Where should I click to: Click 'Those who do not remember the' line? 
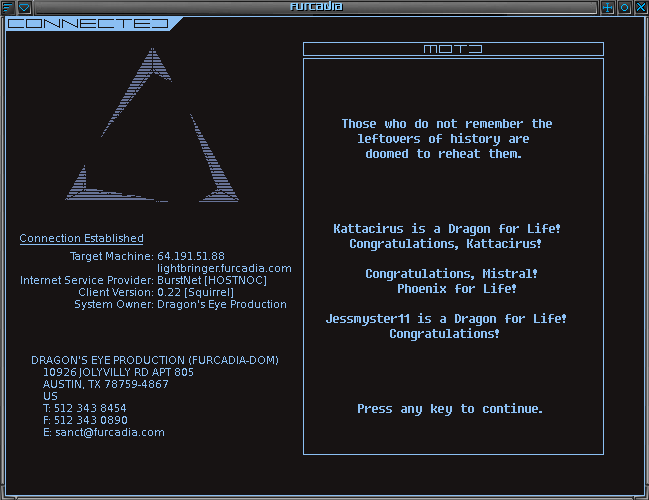pyautogui.click(x=447, y=124)
